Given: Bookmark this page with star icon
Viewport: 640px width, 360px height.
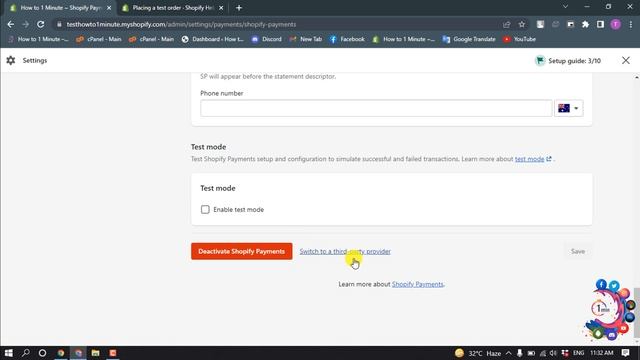Looking at the screenshot, I should [522, 24].
